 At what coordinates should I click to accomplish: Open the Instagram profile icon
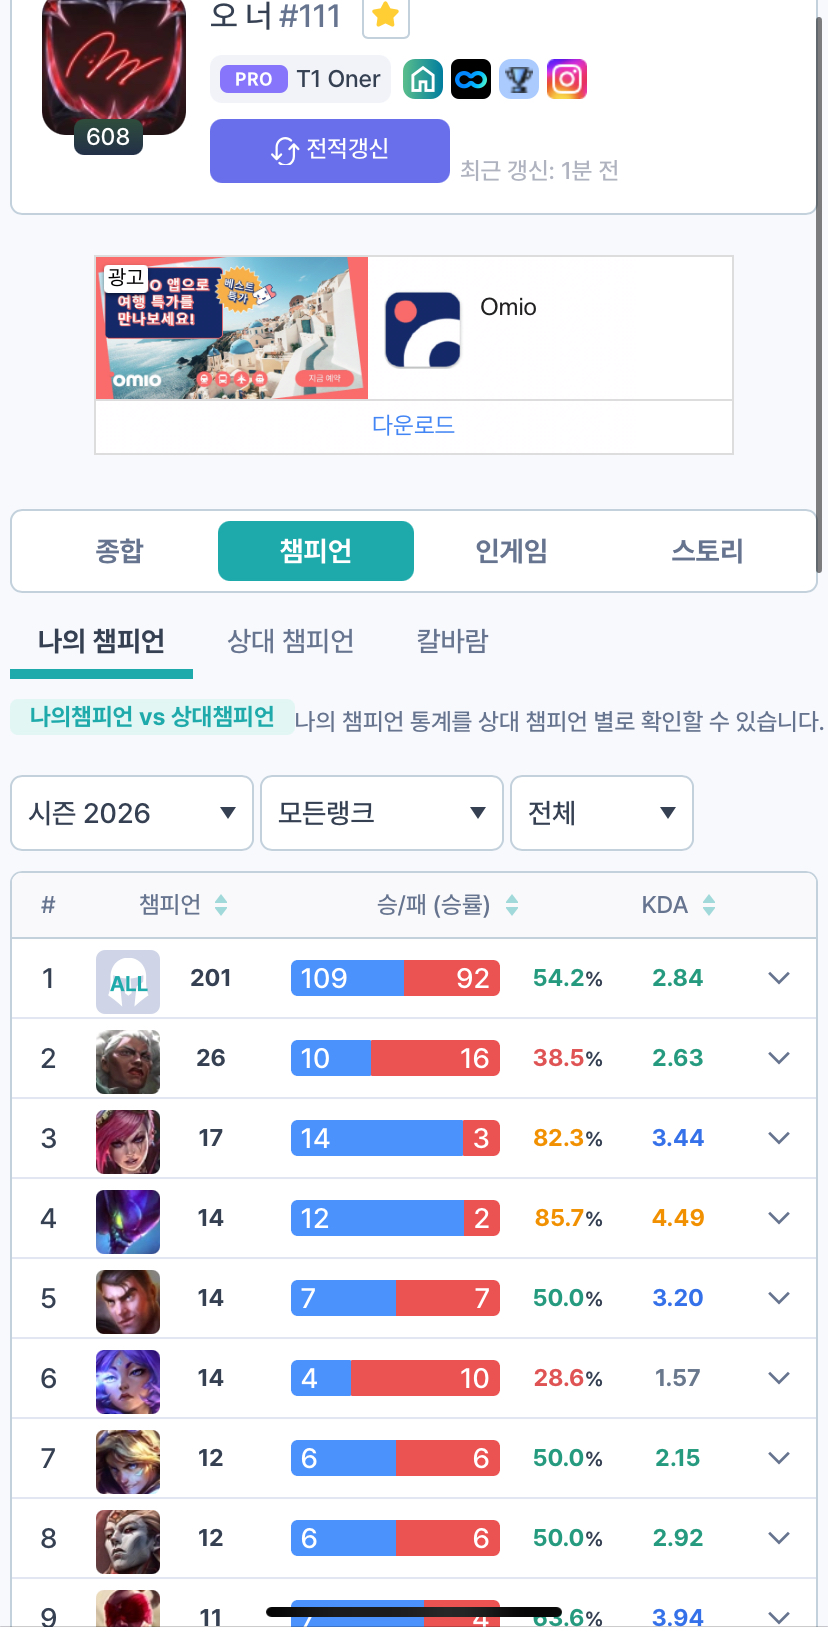pyautogui.click(x=567, y=79)
